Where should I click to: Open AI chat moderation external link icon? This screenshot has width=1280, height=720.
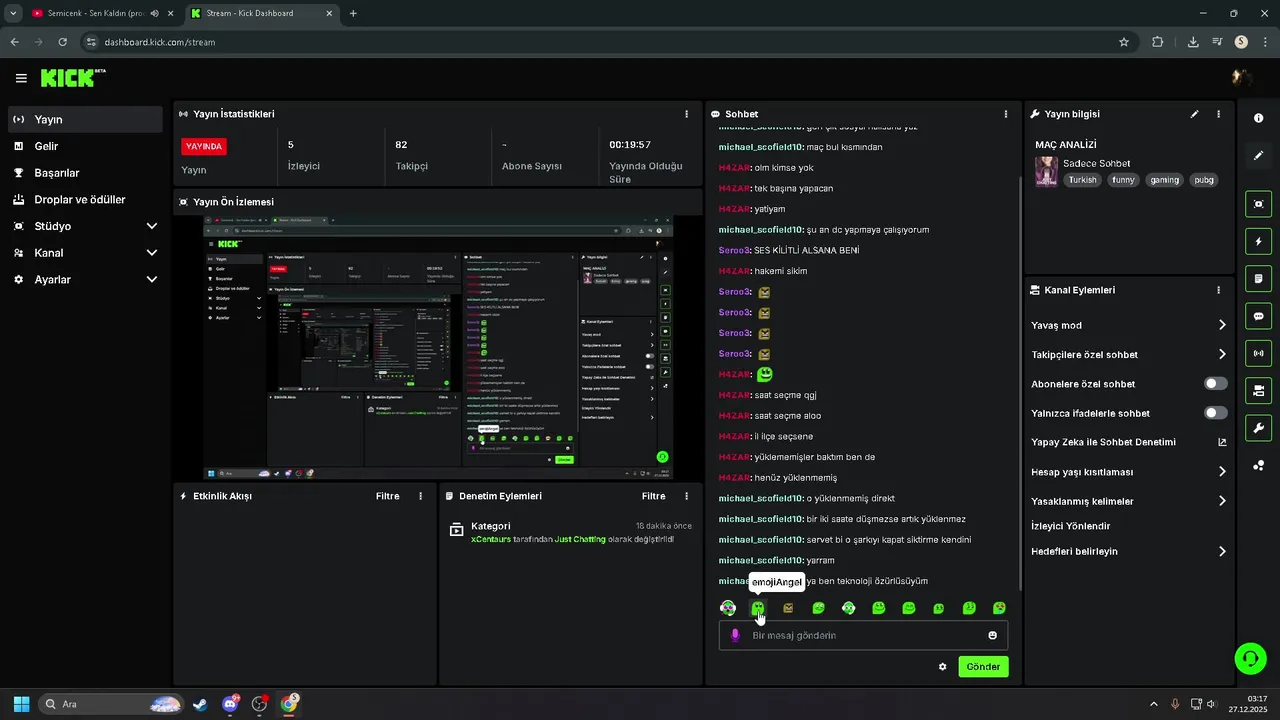tap(1222, 442)
